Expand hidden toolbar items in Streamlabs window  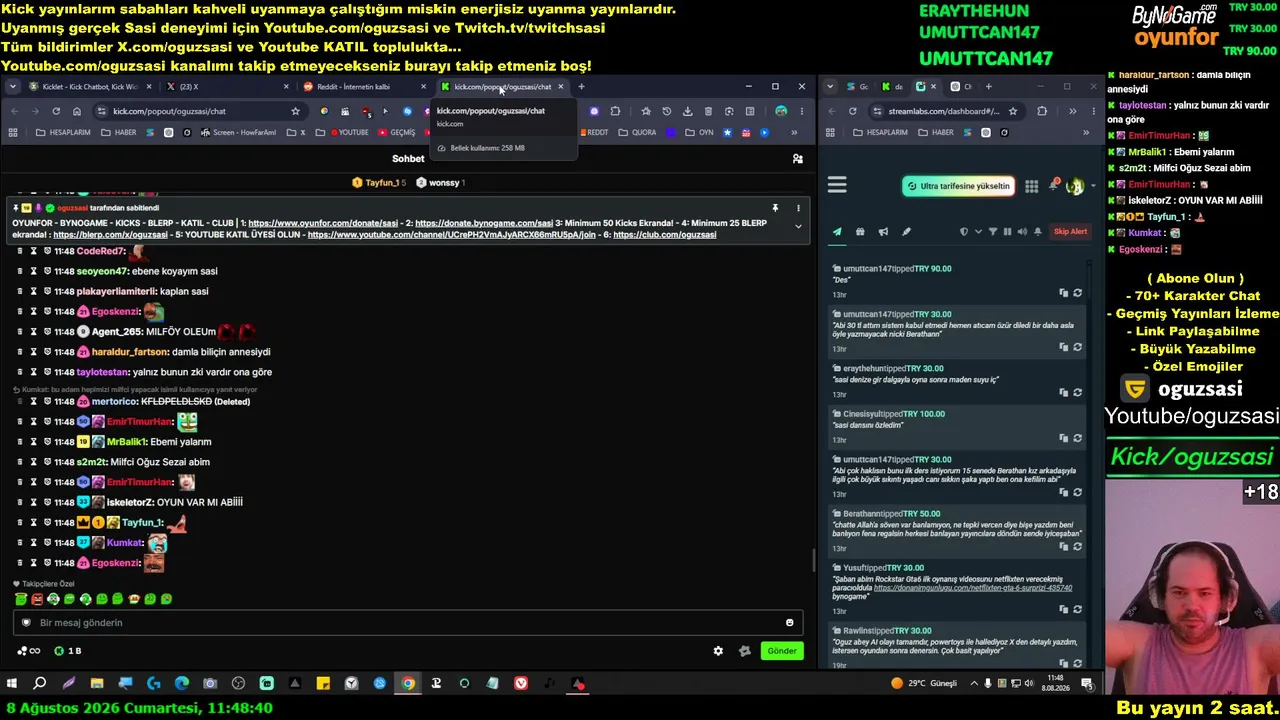(1072, 111)
